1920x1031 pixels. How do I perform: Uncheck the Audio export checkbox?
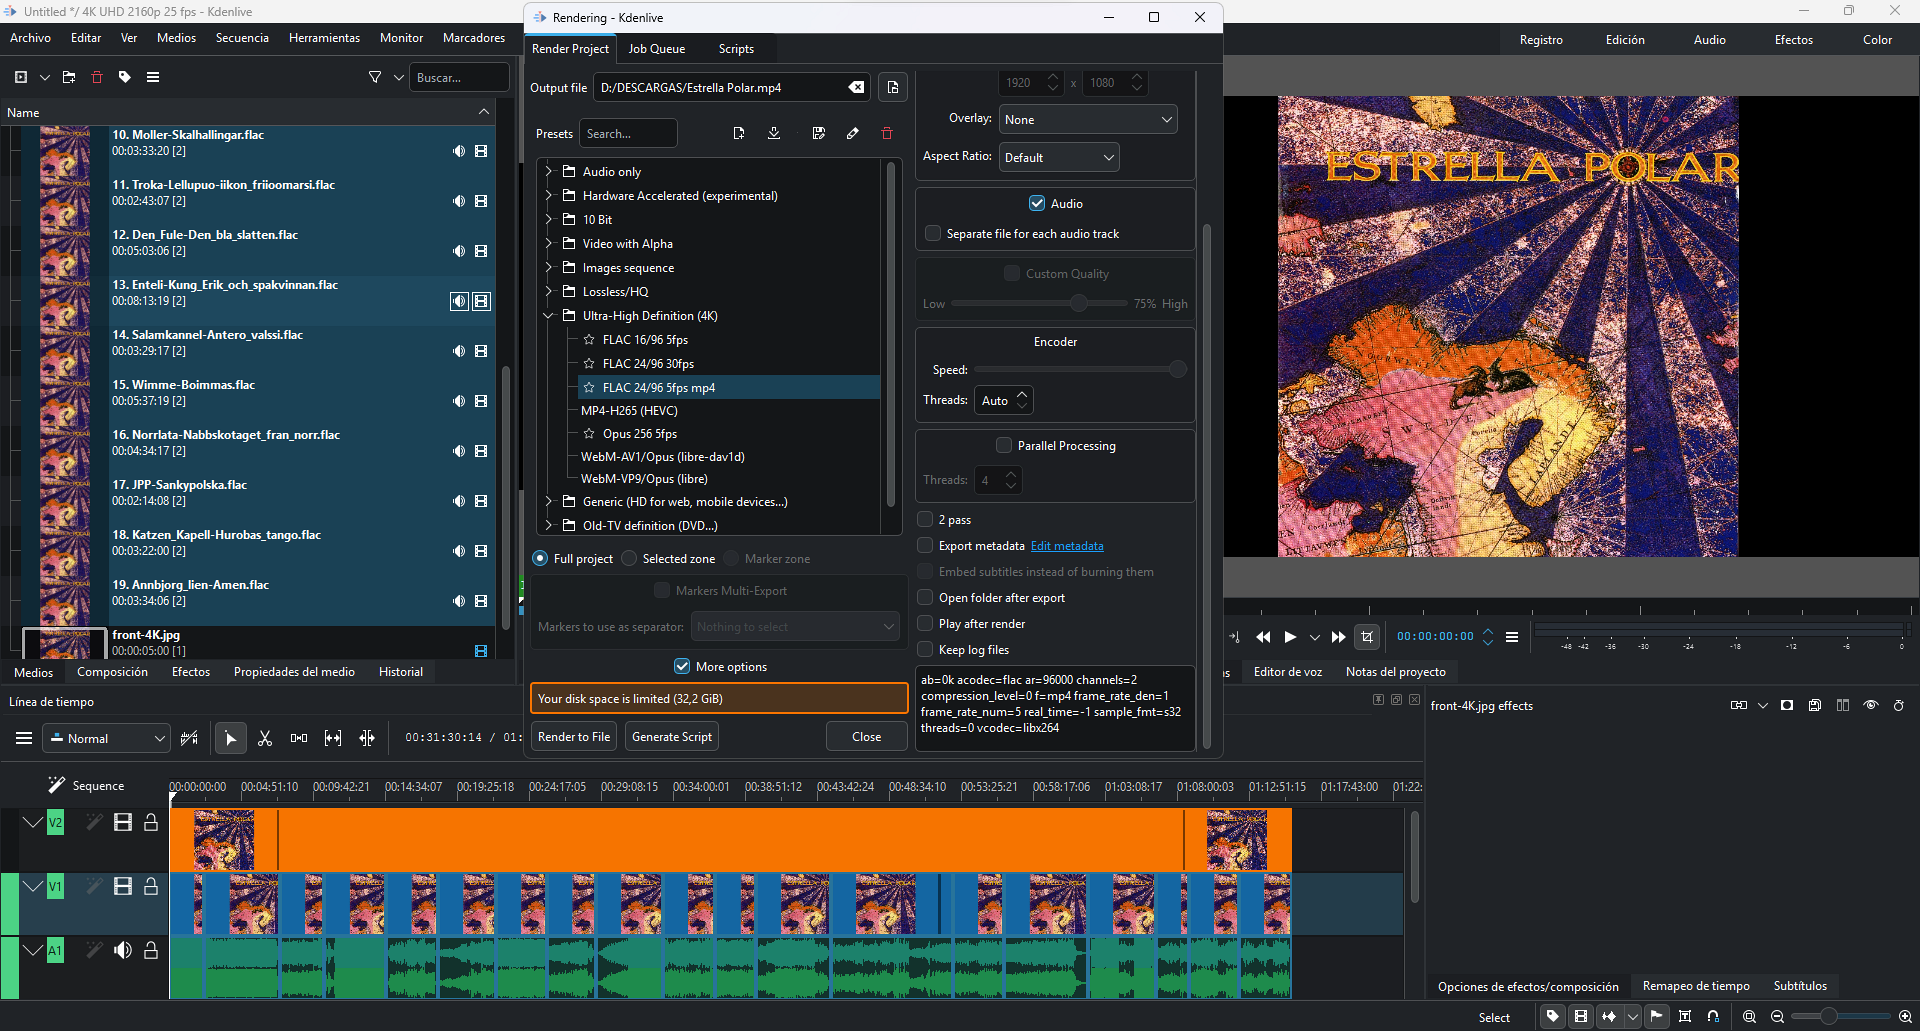click(1037, 204)
